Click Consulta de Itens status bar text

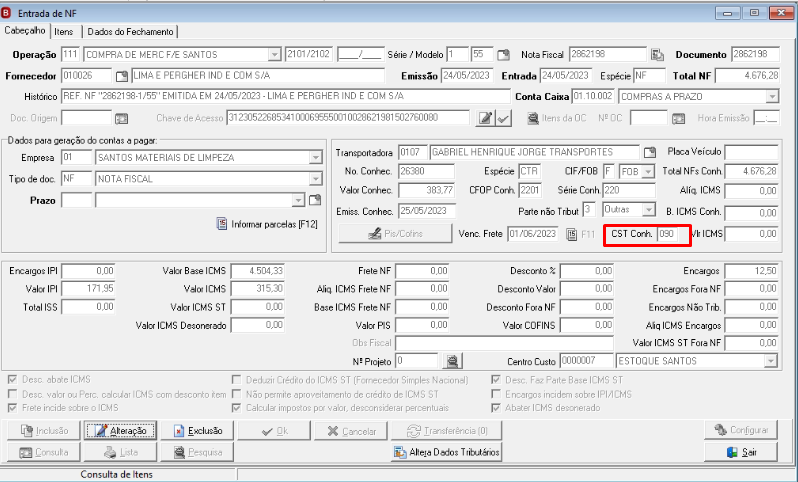[x=117, y=474]
